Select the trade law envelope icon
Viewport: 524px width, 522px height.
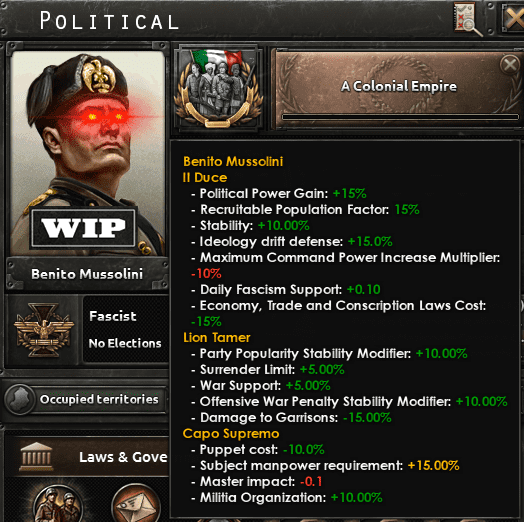click(x=136, y=504)
